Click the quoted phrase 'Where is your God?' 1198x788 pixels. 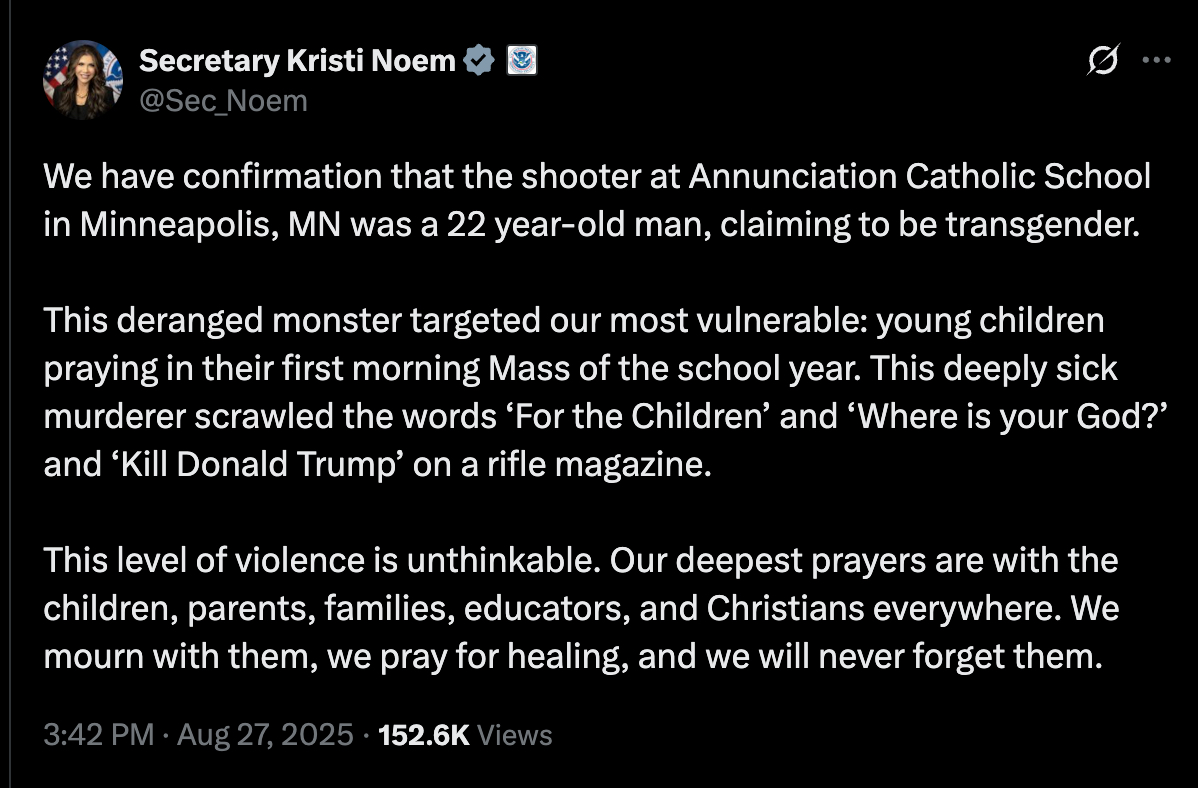[x=975, y=417]
